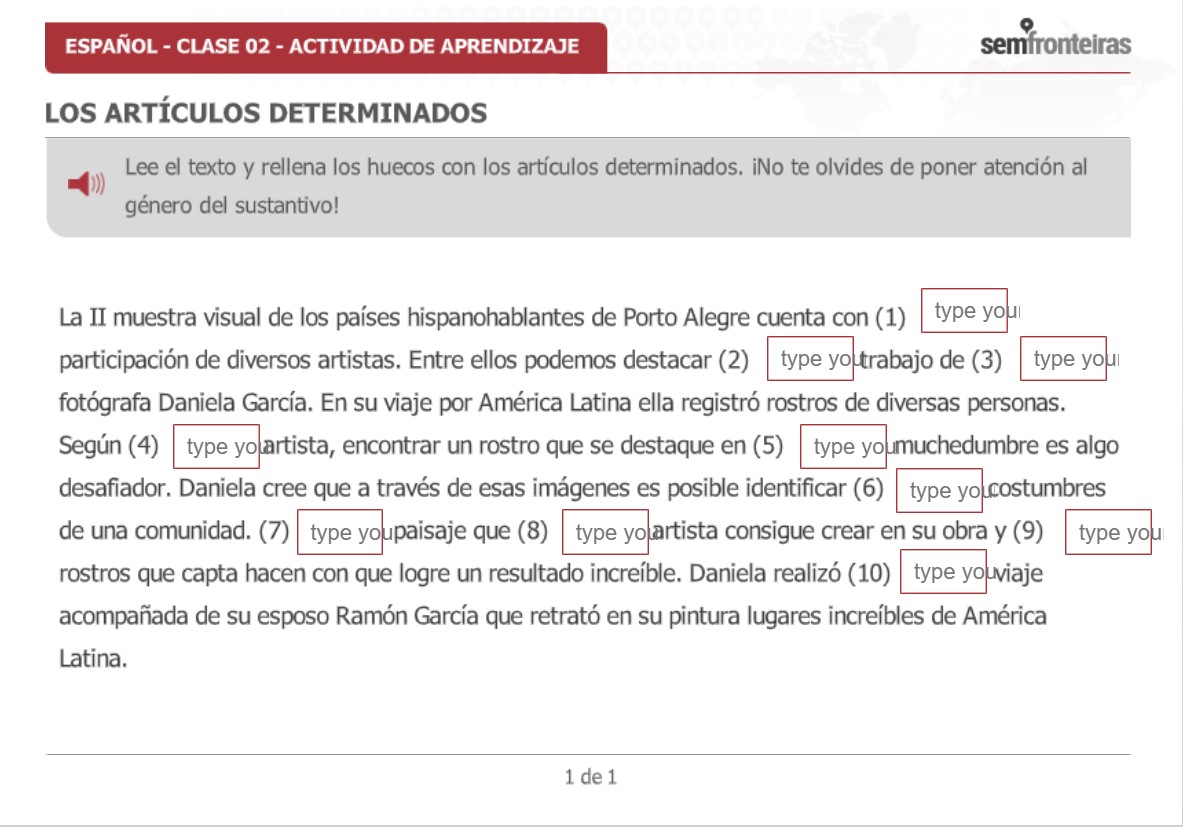Viewport: 1183px width, 827px height.
Task: Fill in blank (7) before paisaje
Action: (340, 532)
